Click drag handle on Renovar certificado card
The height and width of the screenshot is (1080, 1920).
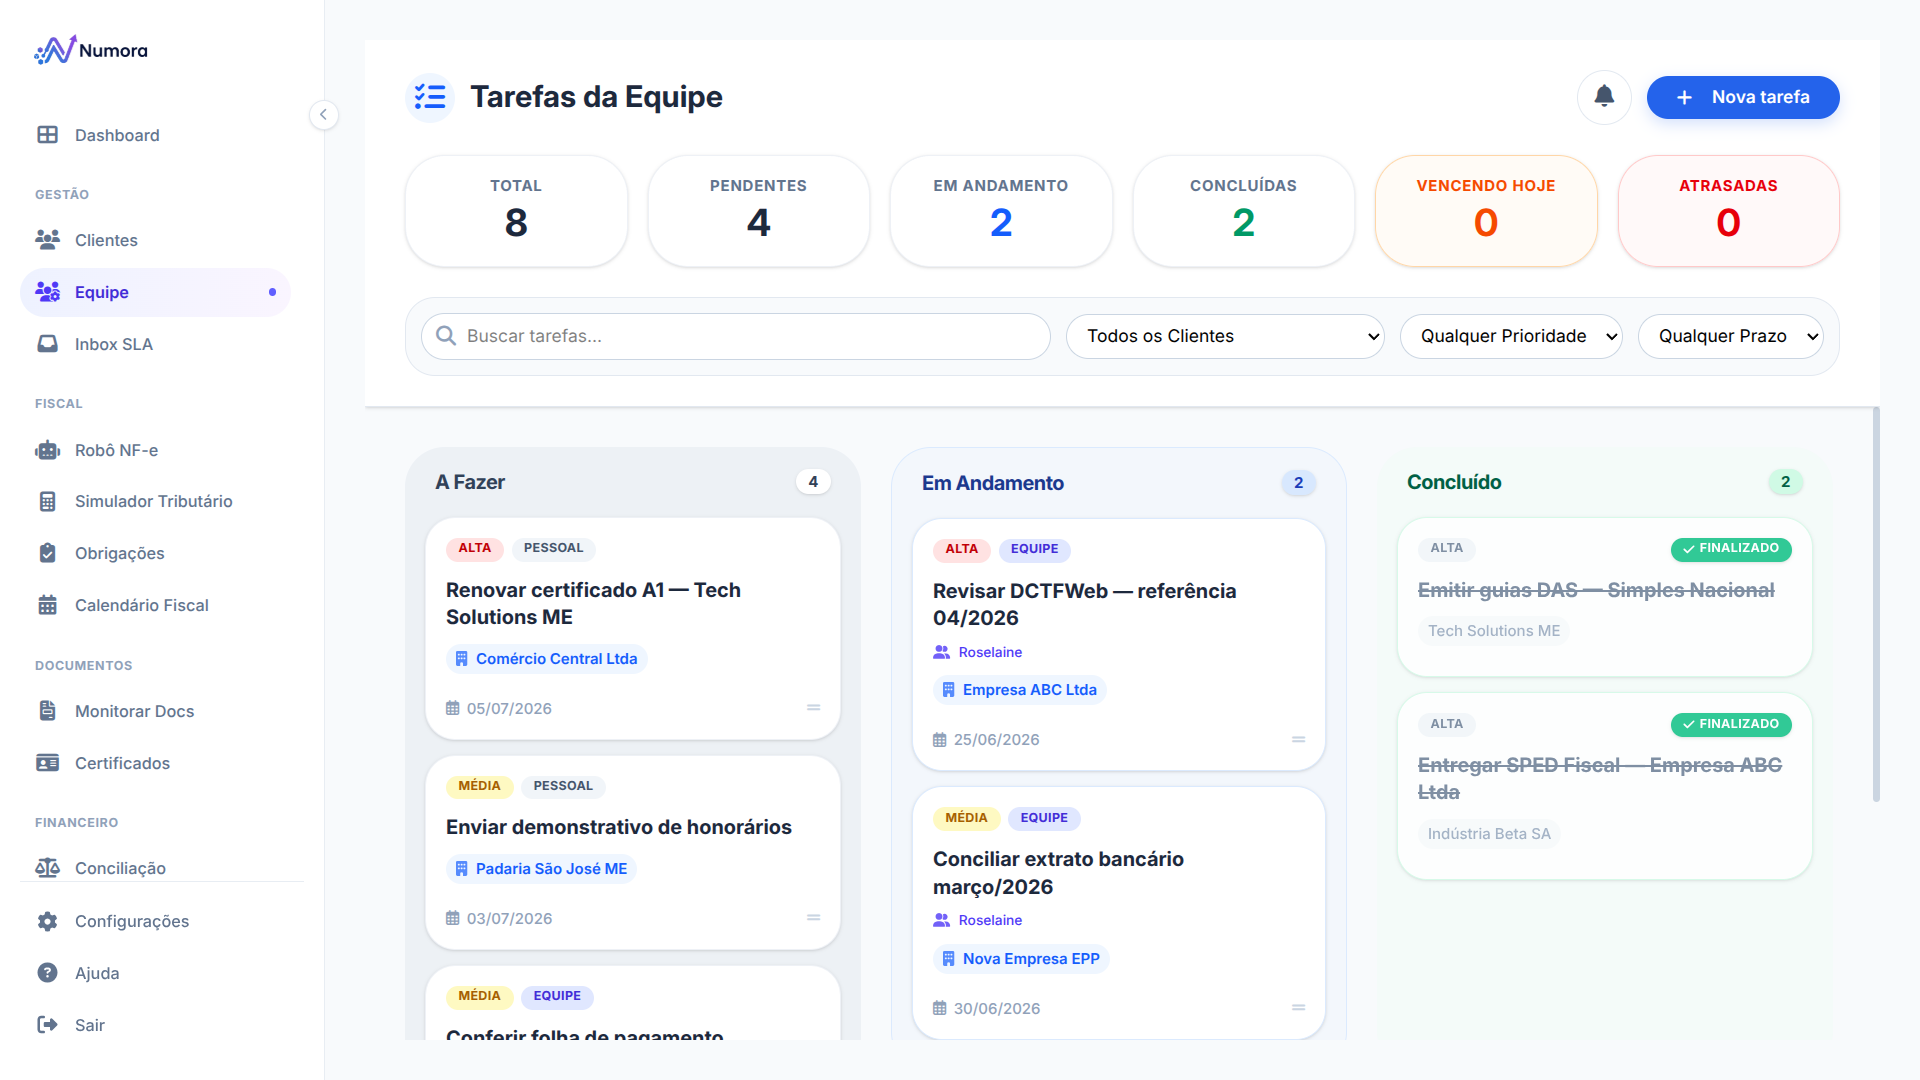click(x=813, y=708)
